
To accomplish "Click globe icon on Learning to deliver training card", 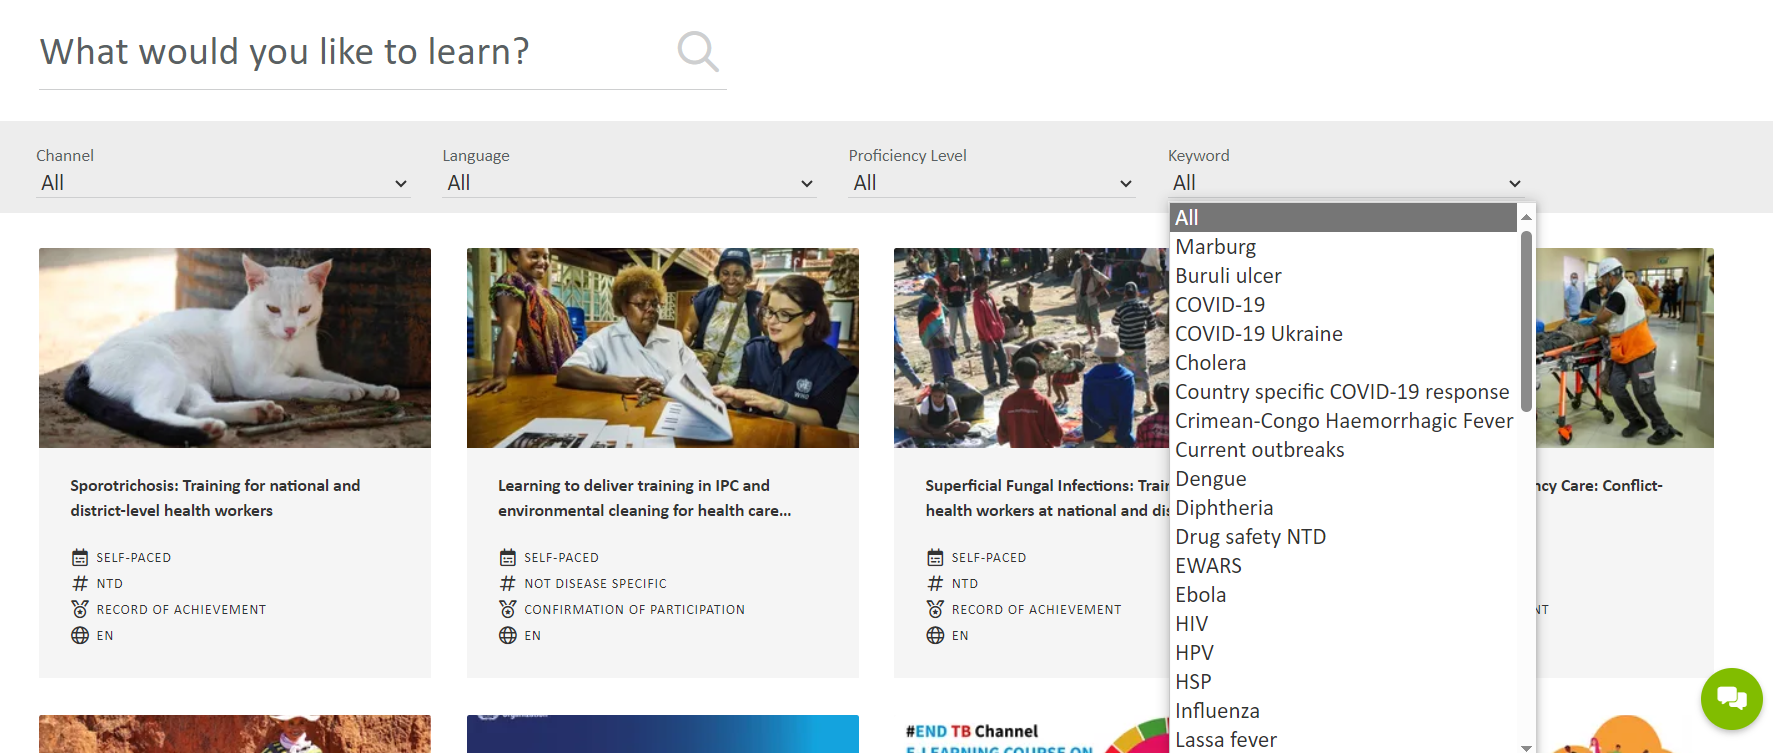I will [508, 635].
